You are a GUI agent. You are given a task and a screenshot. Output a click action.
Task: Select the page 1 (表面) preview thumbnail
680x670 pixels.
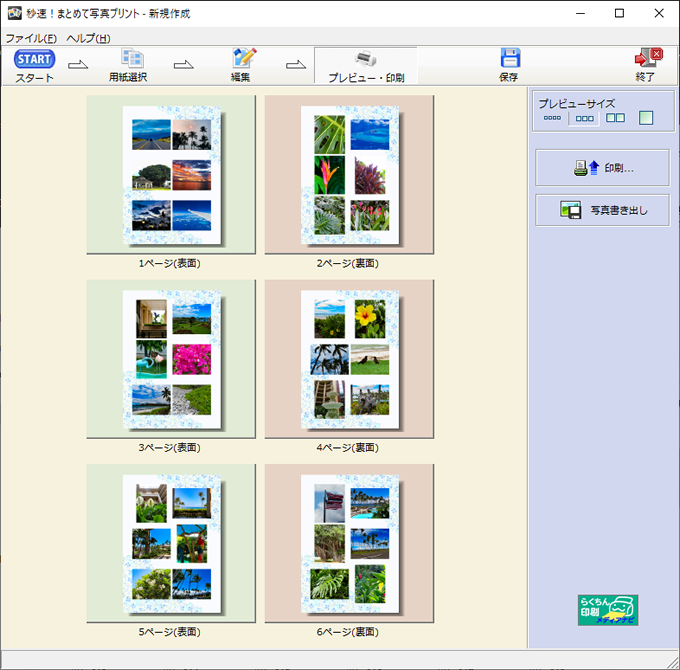coord(170,175)
